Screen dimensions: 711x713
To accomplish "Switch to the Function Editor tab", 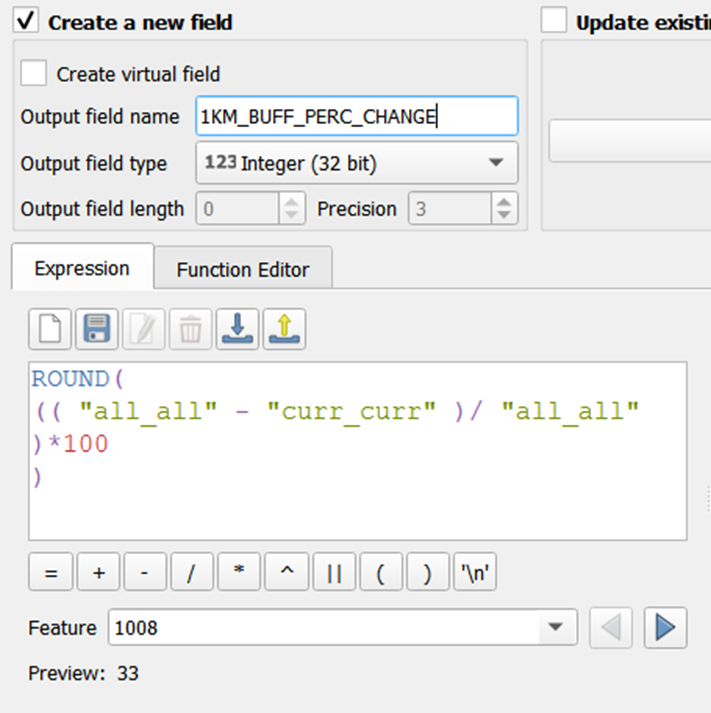I will click(x=243, y=269).
